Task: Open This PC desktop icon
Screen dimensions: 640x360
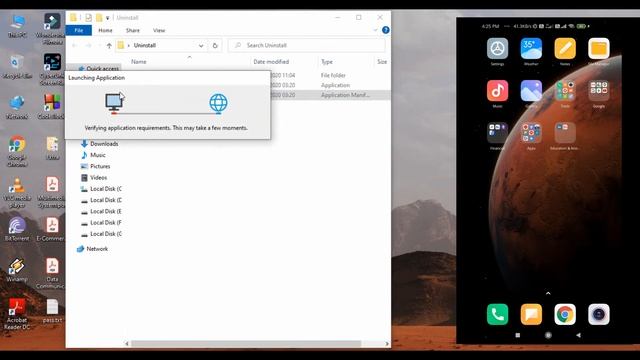Action: coord(17,26)
